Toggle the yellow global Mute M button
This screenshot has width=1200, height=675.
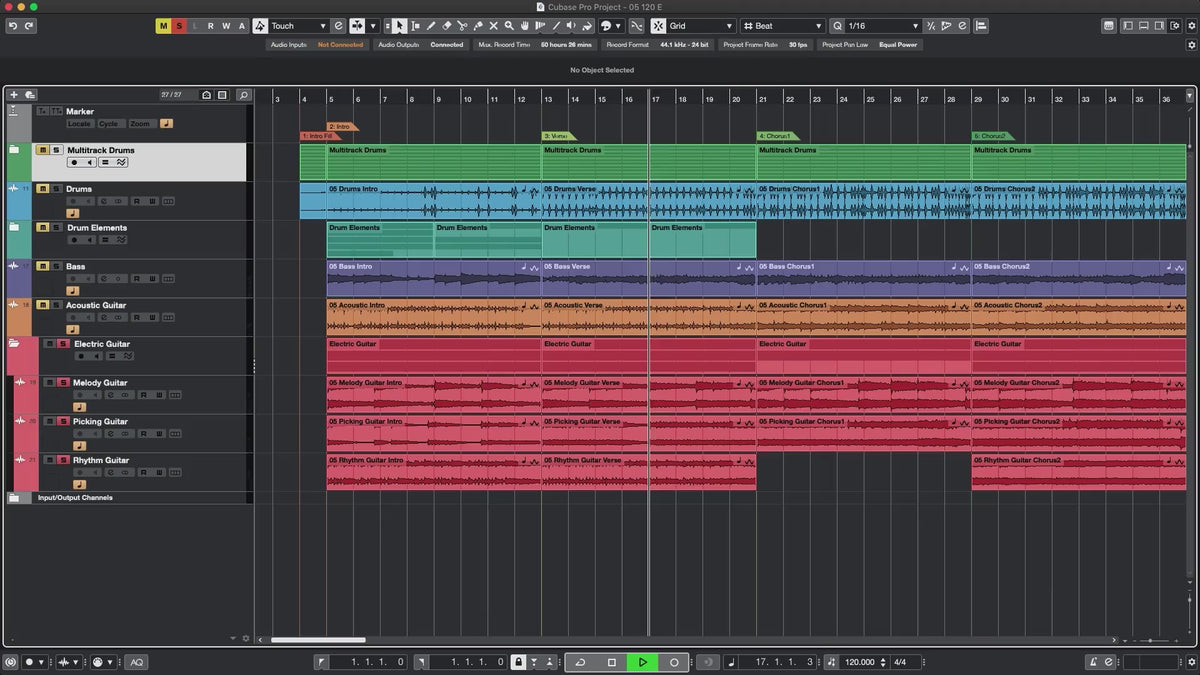(163, 26)
